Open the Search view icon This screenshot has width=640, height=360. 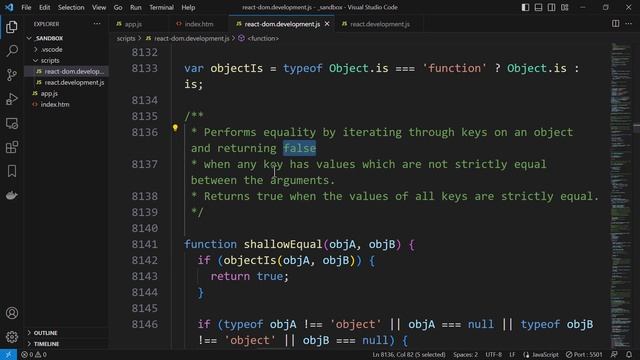pos(12,51)
